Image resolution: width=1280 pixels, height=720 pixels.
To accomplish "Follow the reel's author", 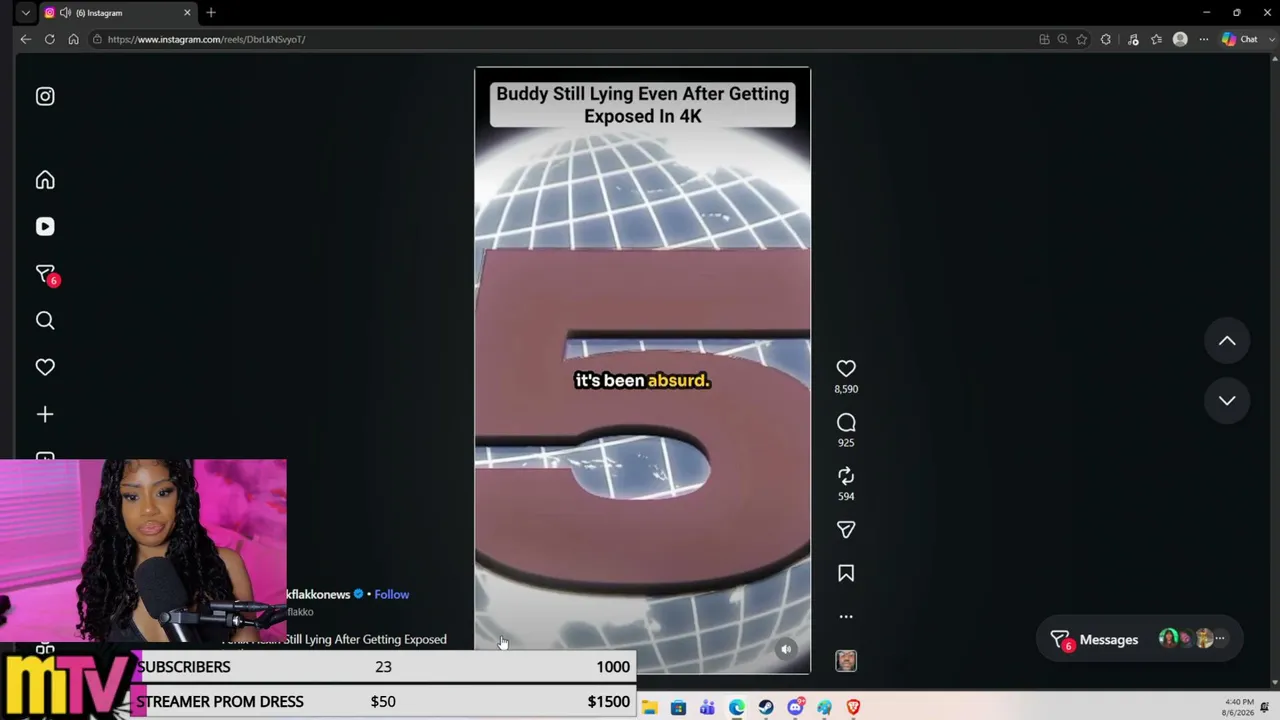I will [x=392, y=594].
